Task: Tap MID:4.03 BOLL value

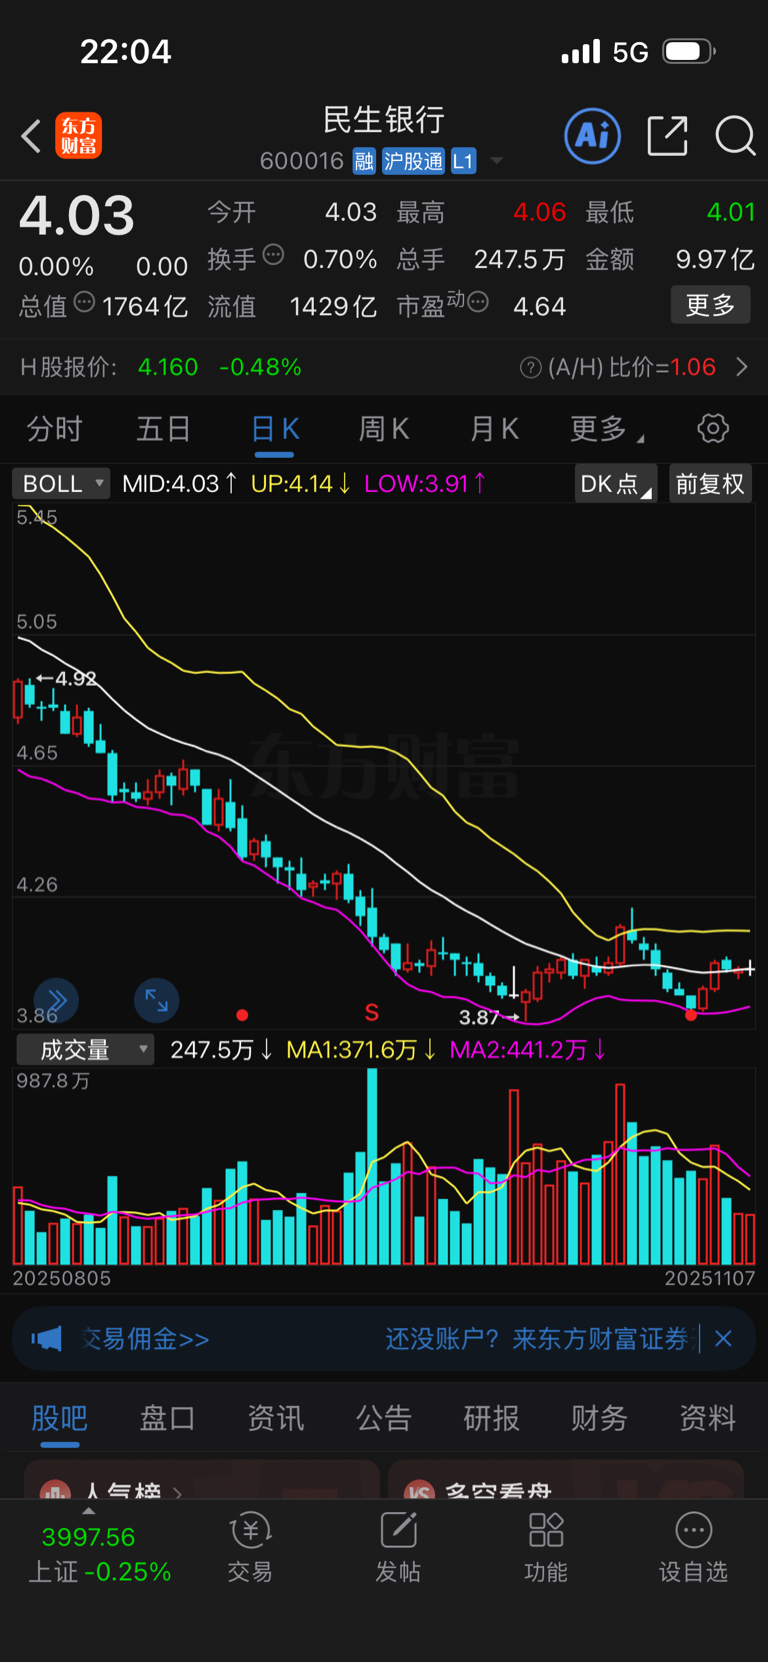Action: (180, 484)
